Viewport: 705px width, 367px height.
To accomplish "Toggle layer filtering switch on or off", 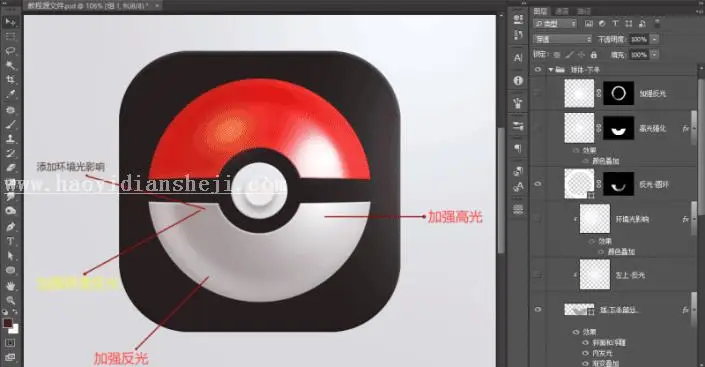I will click(x=657, y=23).
